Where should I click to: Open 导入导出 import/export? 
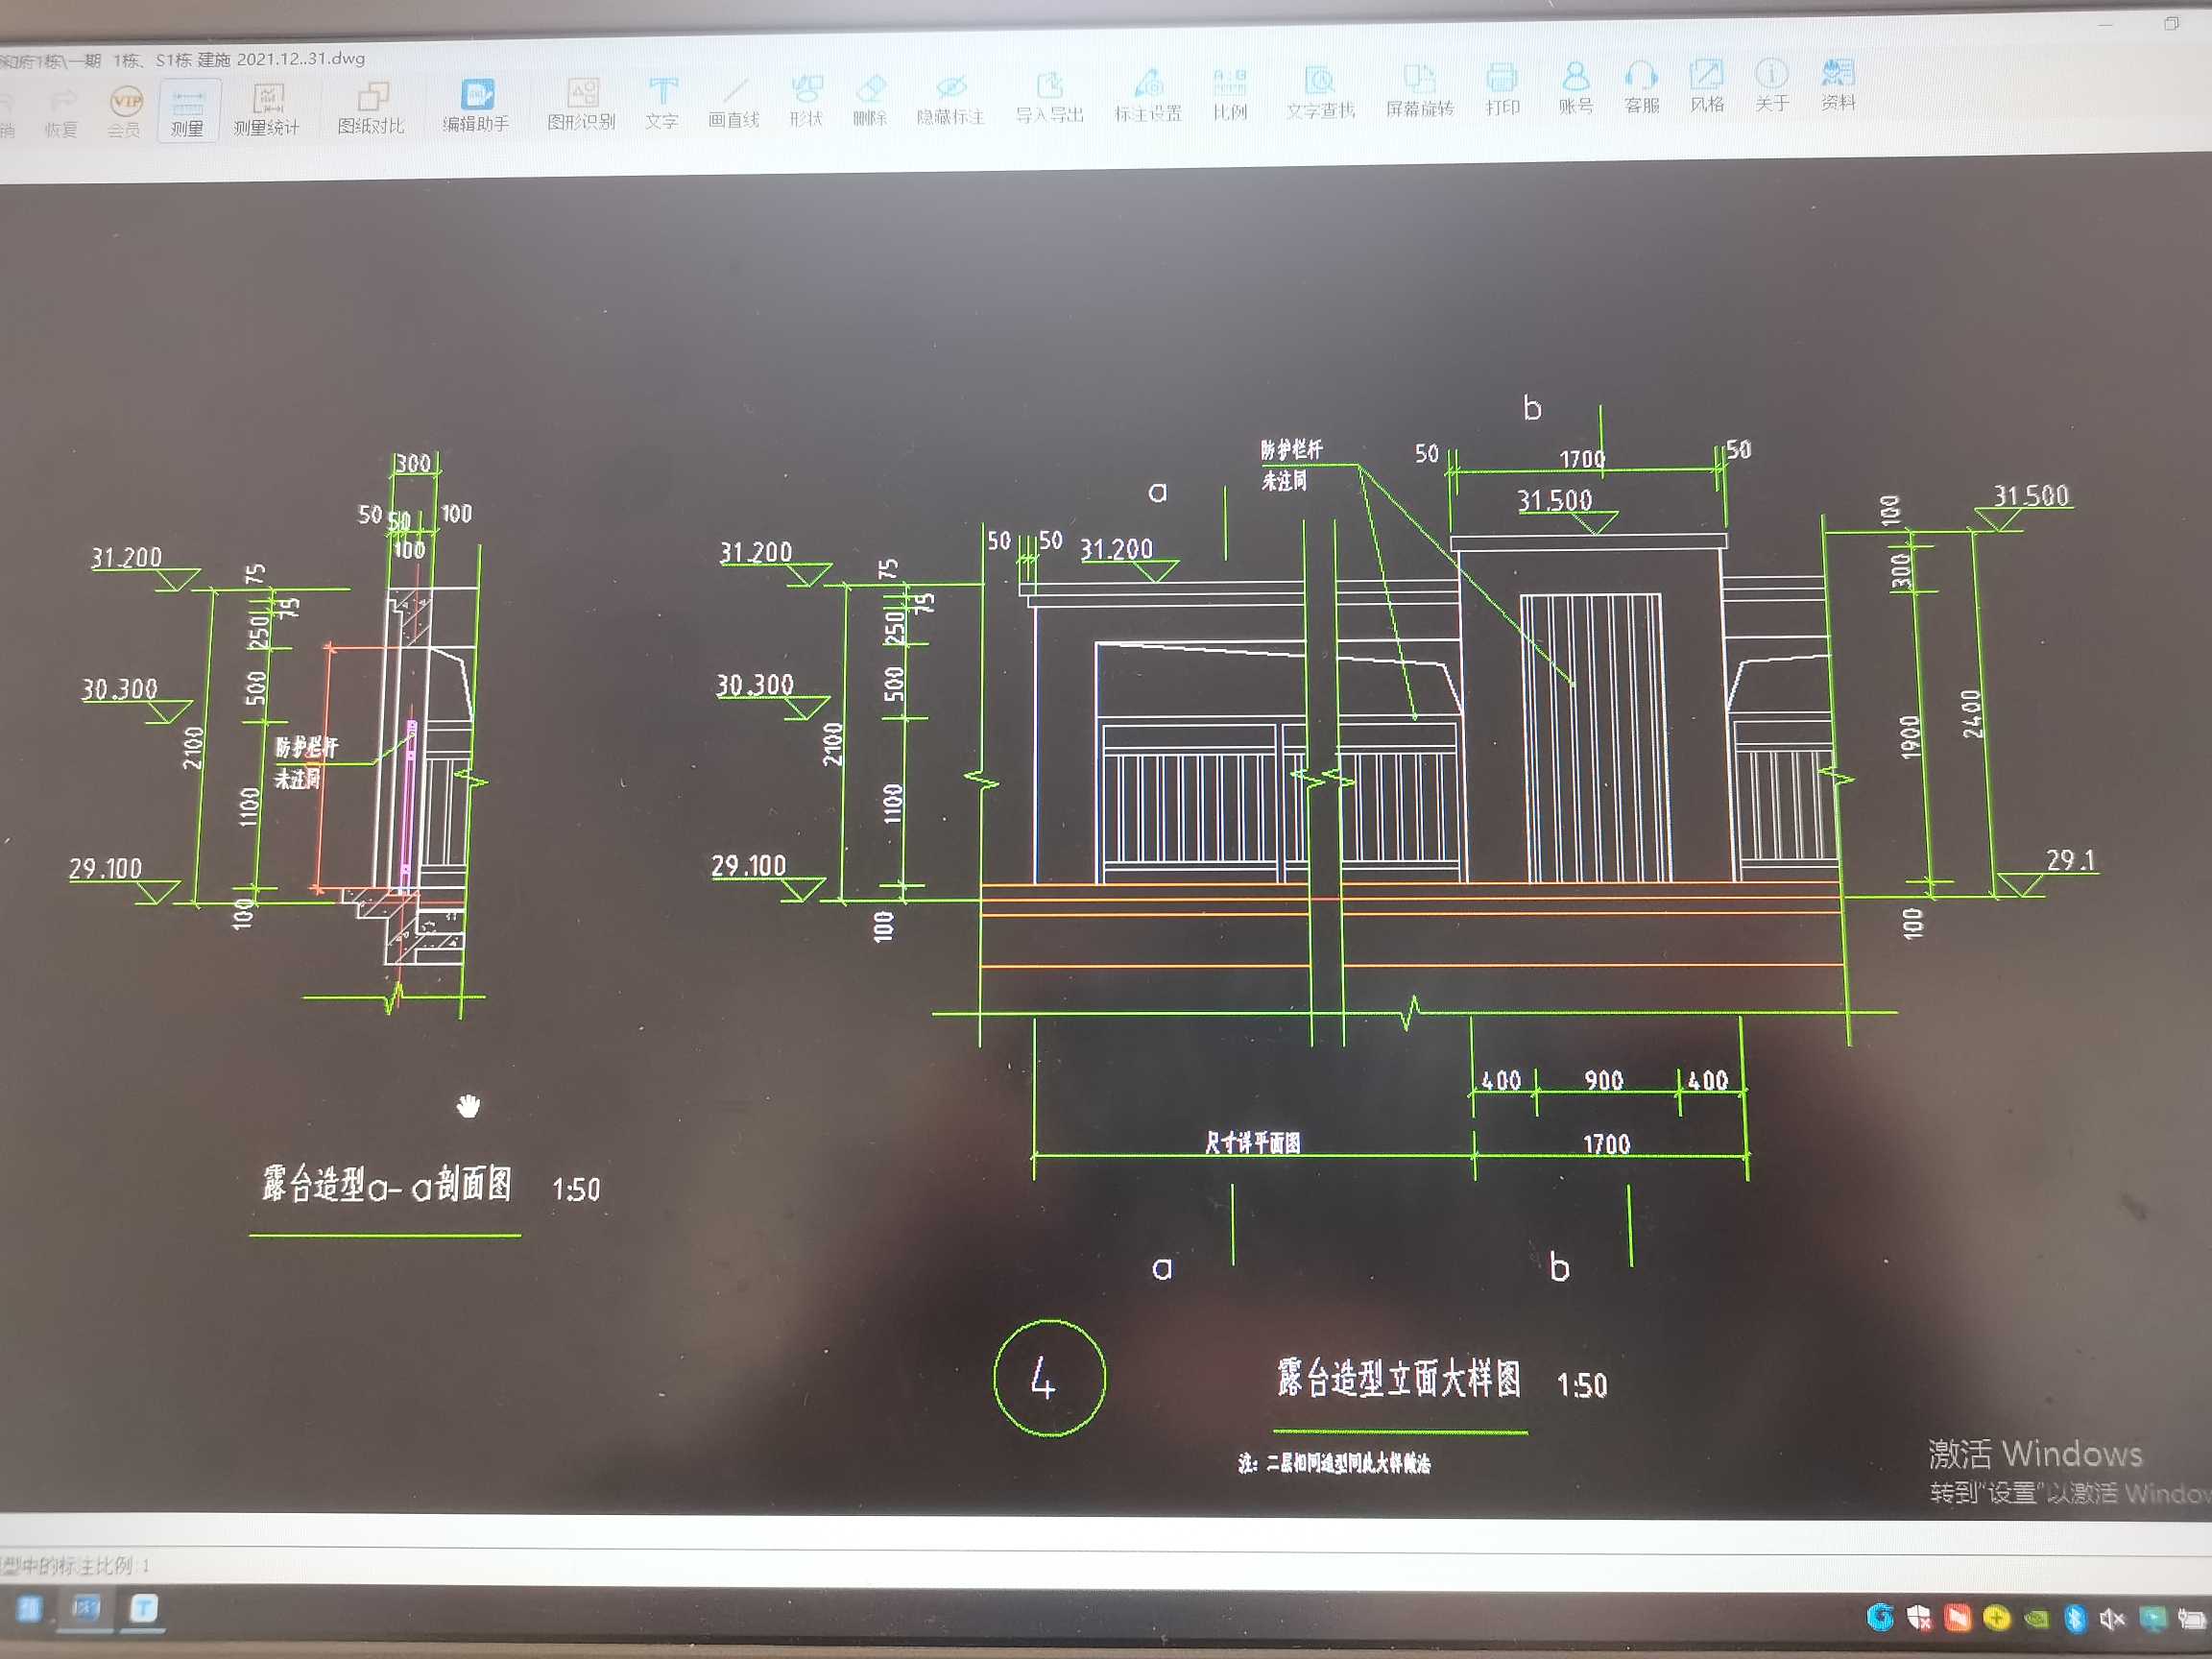[1050, 97]
